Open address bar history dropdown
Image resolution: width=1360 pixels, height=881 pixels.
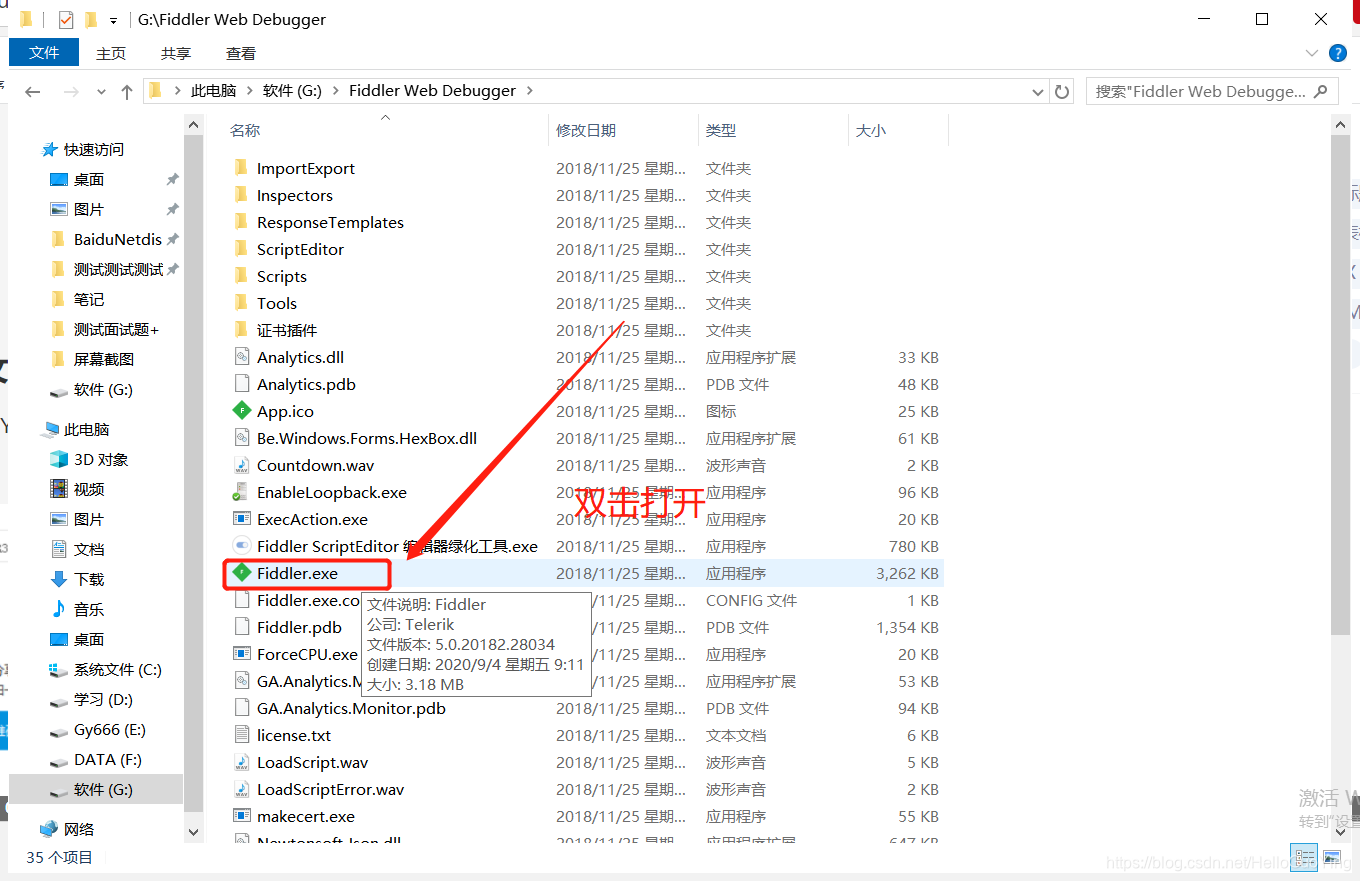pos(1038,91)
